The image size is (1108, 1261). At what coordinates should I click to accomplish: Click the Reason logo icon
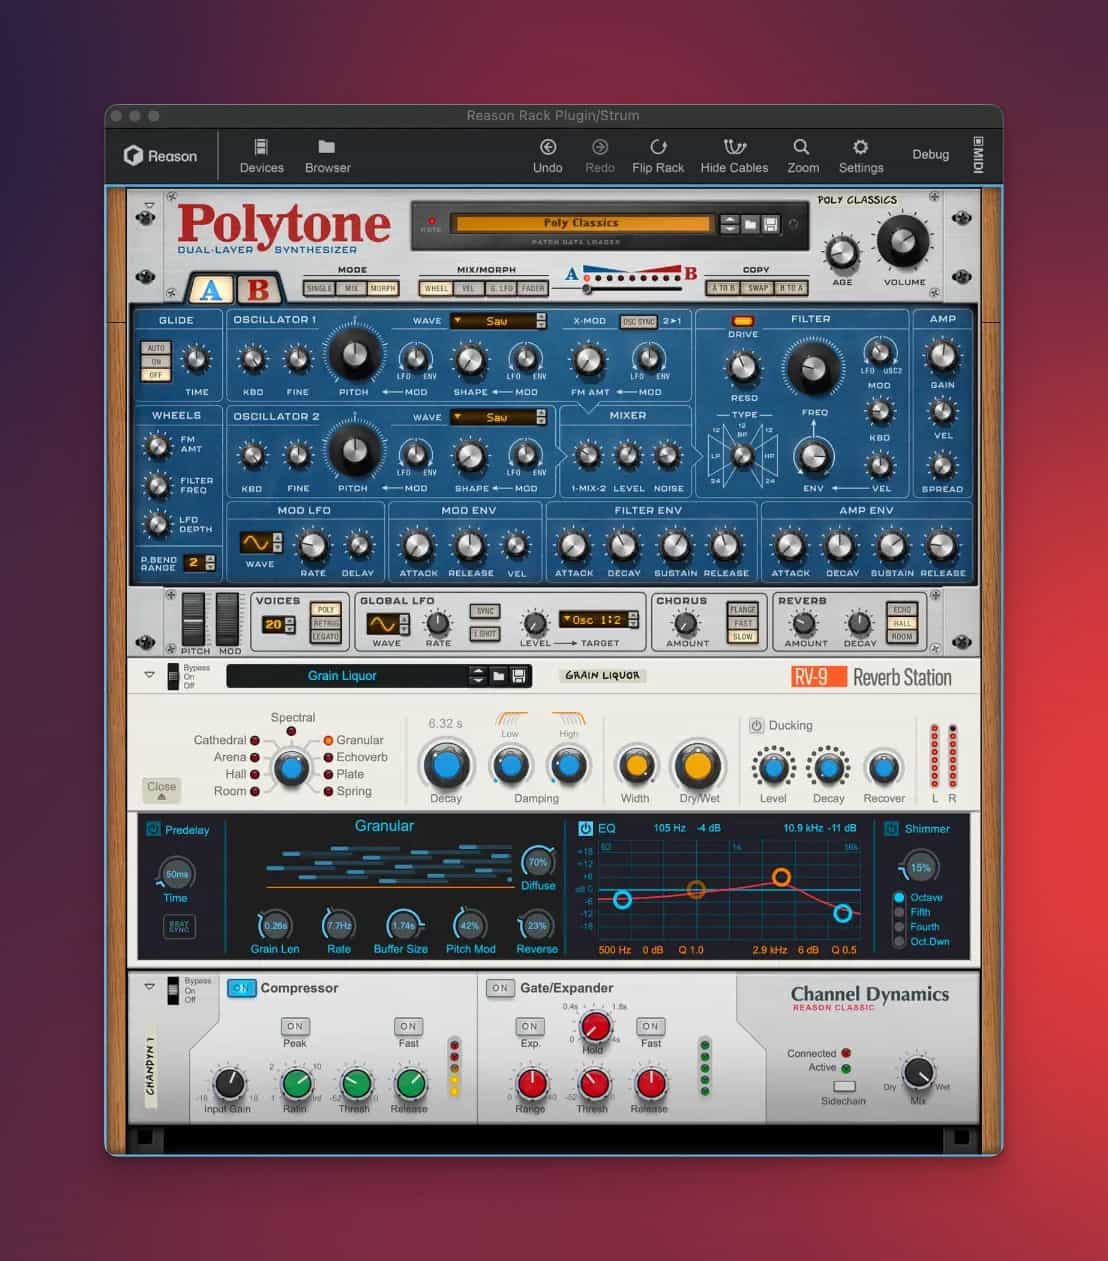(133, 156)
